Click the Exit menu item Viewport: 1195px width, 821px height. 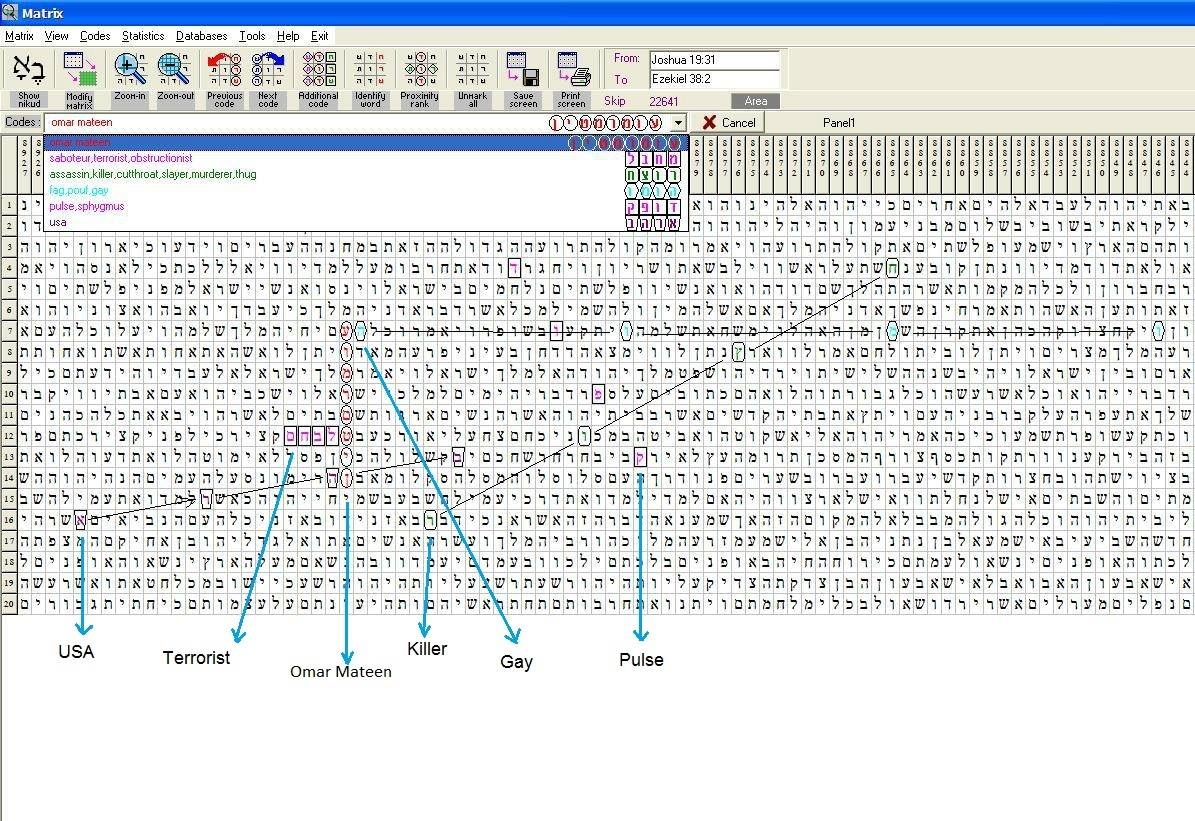[x=319, y=36]
